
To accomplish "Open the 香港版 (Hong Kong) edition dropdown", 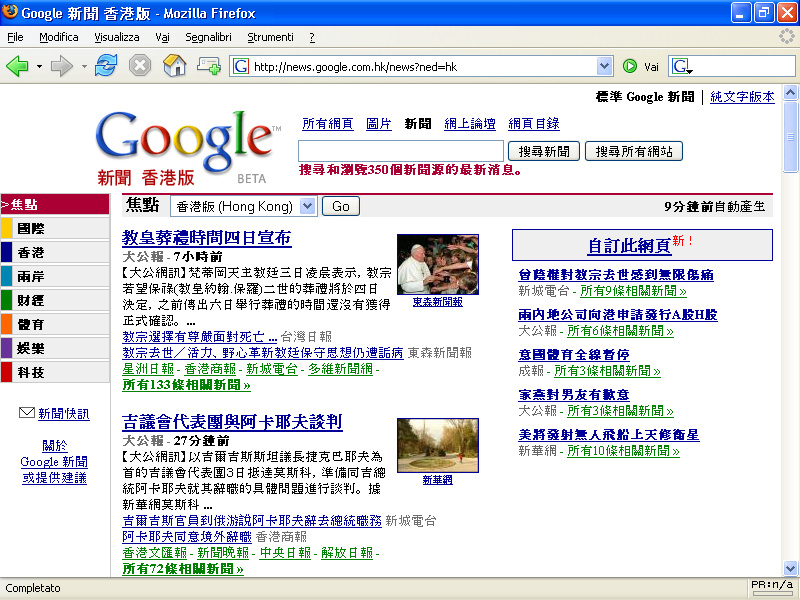I will [244, 206].
